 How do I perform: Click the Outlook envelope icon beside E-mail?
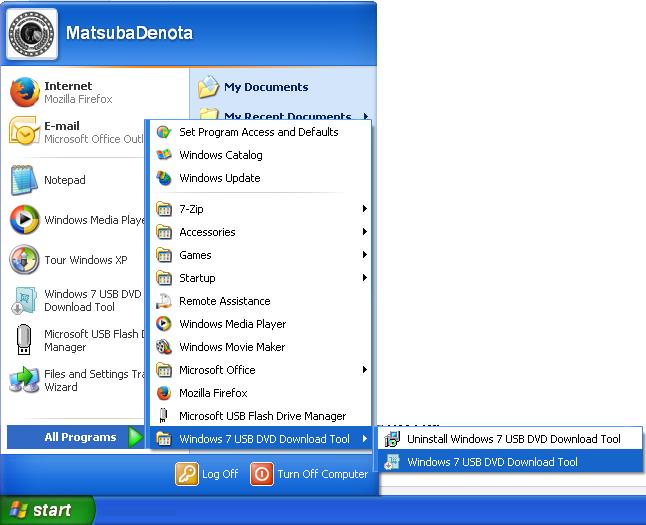24,131
